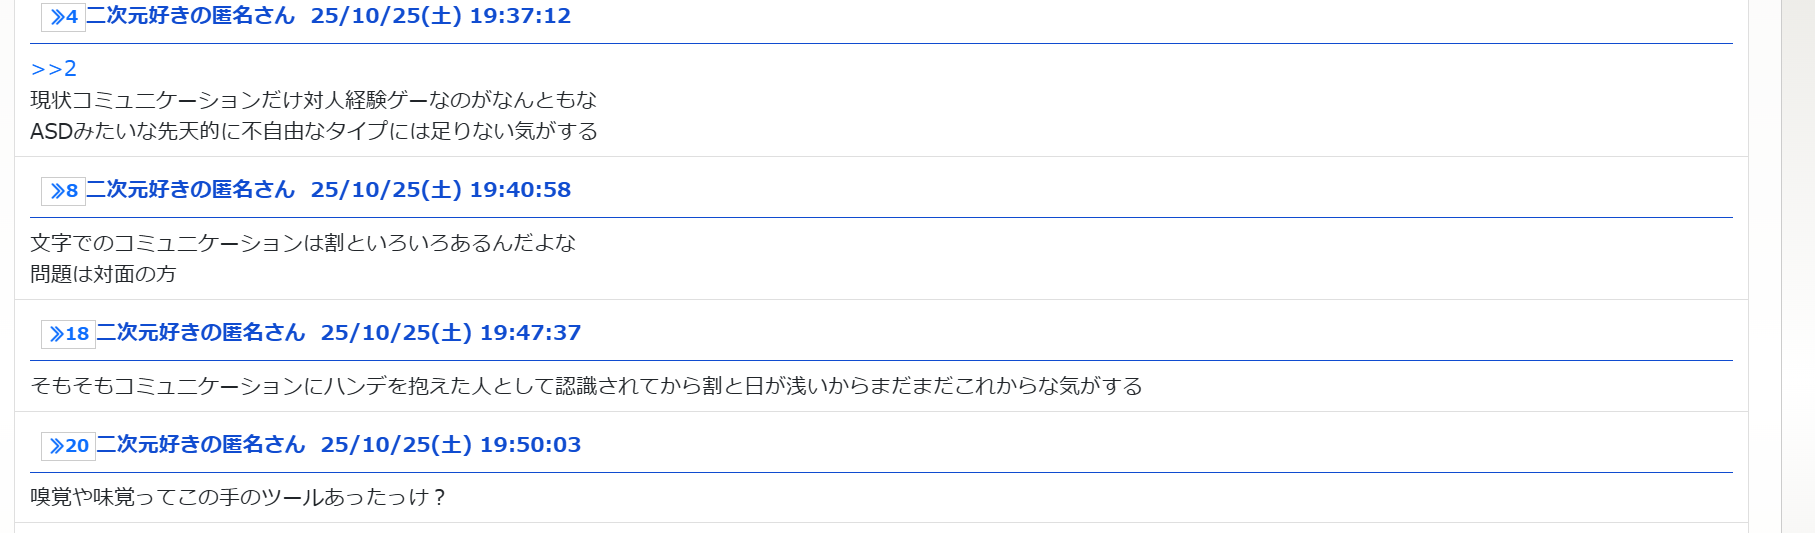The width and height of the screenshot is (1815, 533).
Task: Open poster name on the 19:47:37 post
Action: (x=201, y=333)
